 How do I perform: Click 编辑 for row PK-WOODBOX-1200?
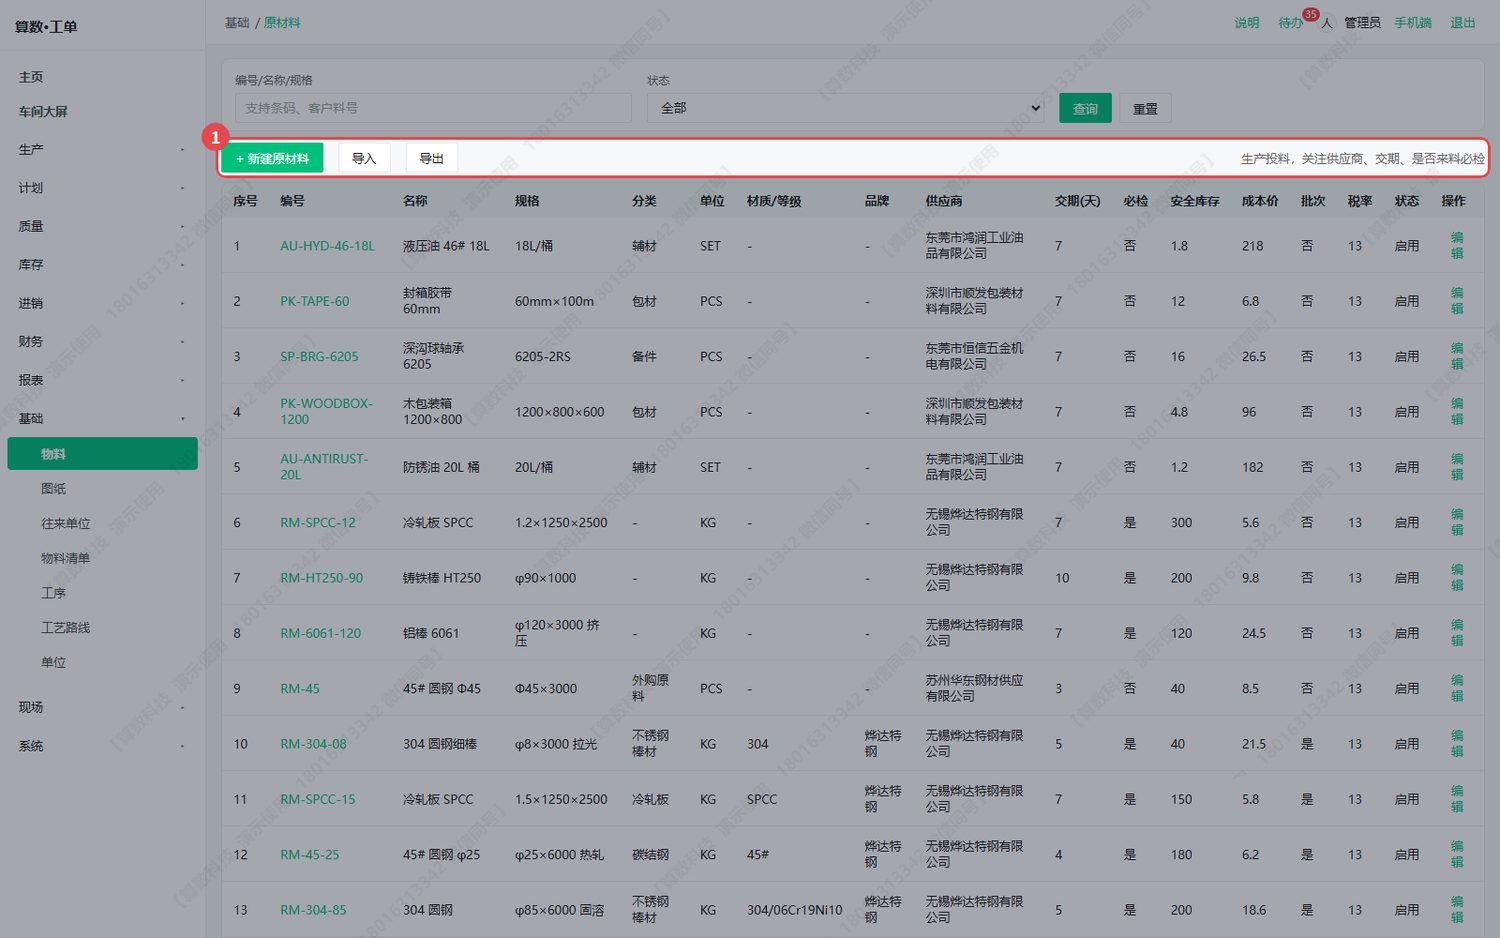tap(1457, 412)
